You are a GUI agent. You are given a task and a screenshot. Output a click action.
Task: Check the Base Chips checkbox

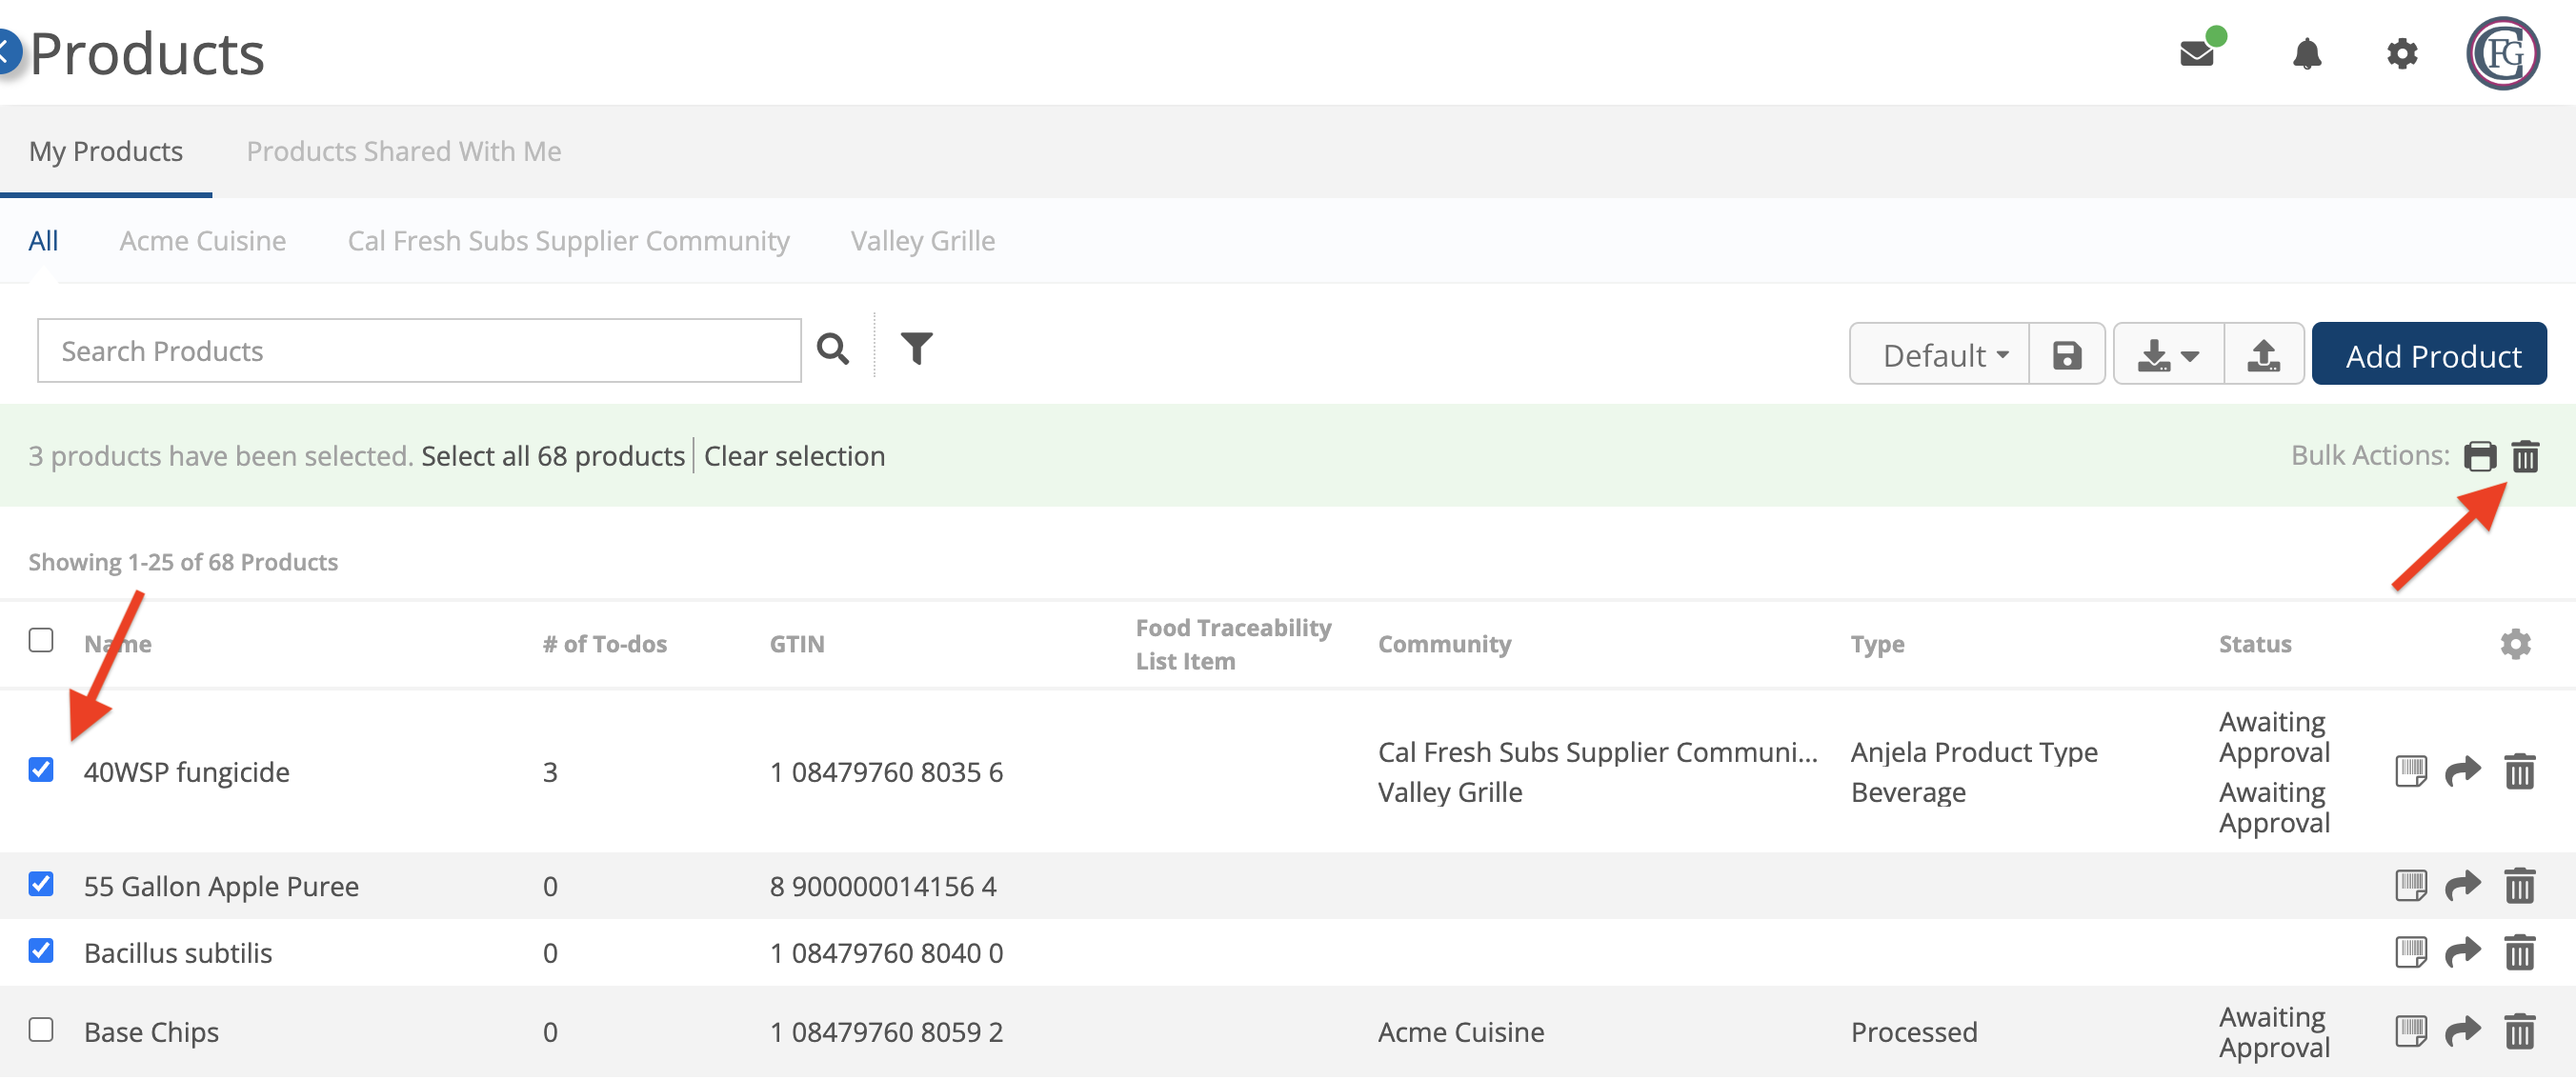click(x=41, y=1029)
